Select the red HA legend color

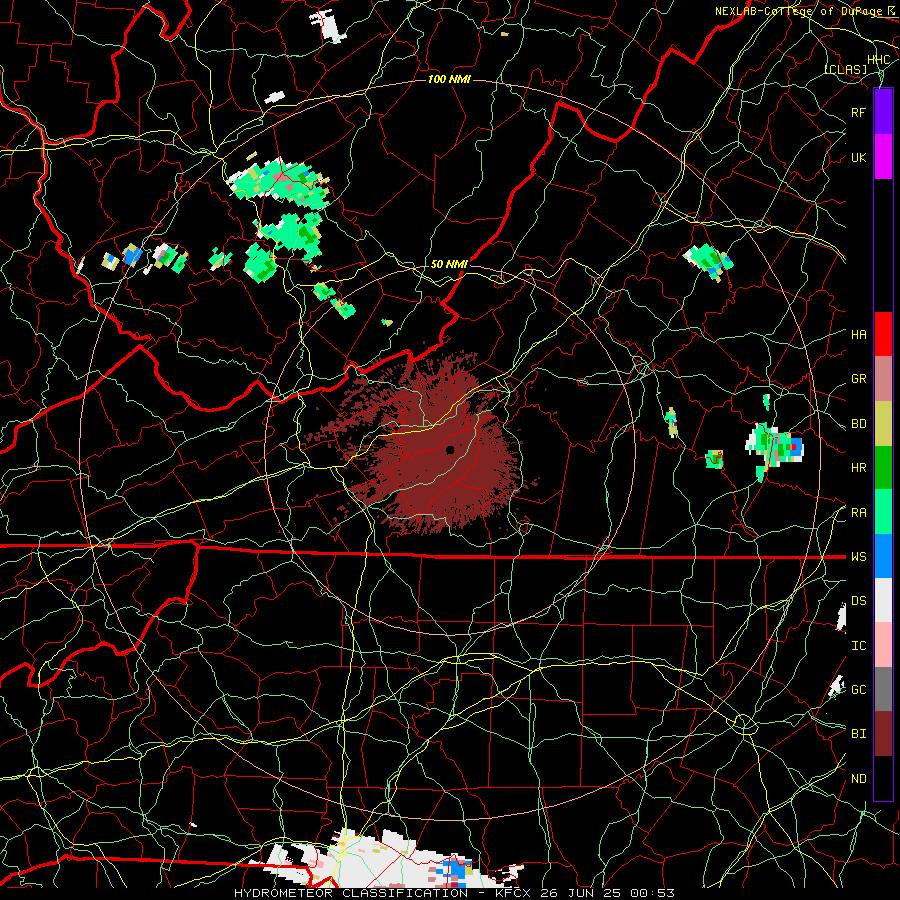(883, 334)
